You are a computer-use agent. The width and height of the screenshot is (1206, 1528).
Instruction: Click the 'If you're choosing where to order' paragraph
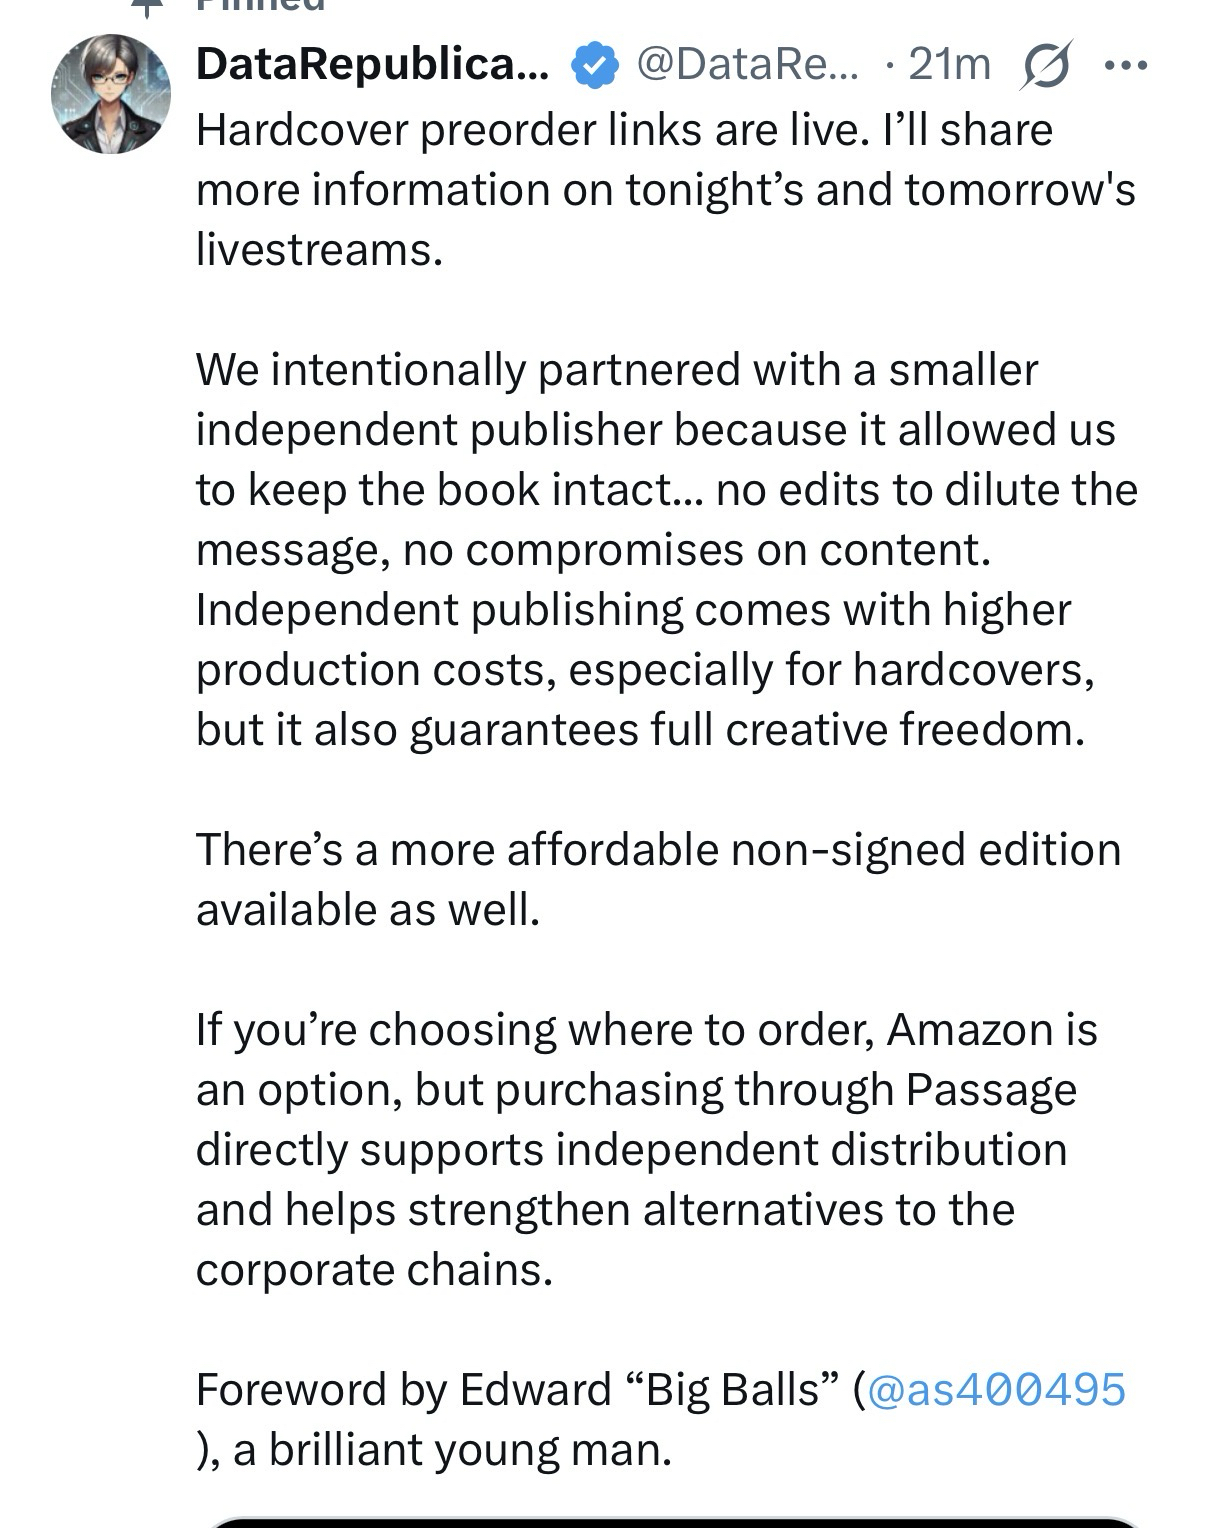[x=646, y=1149]
